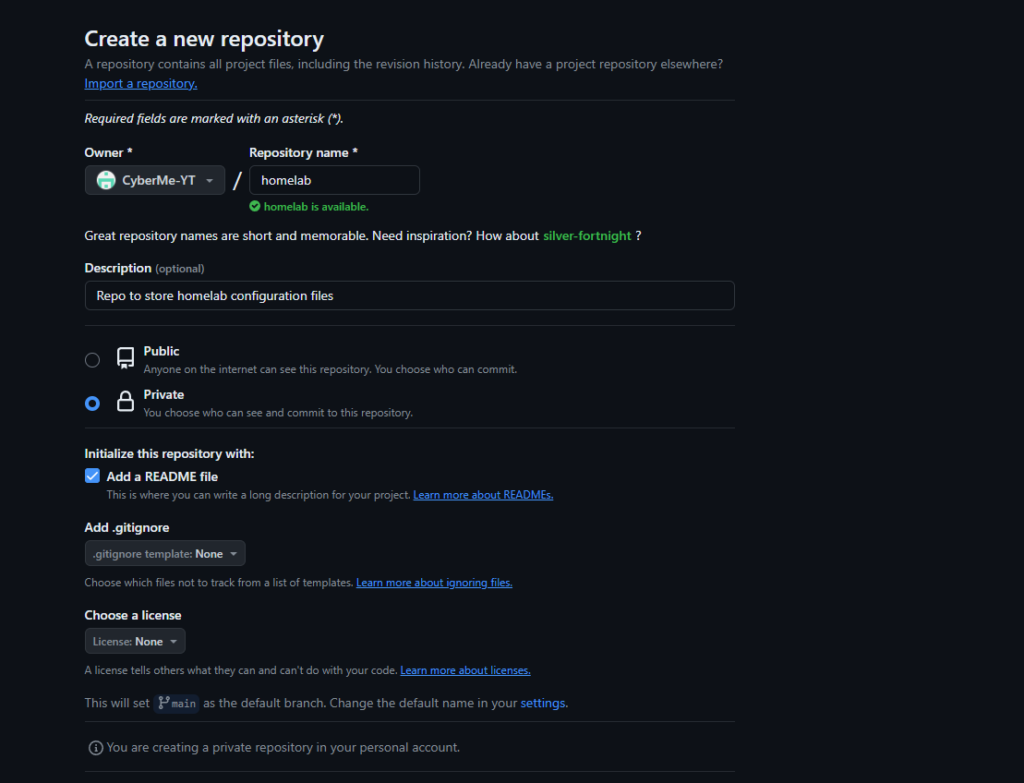Uncheck the Add a README file checkbox
The image size is (1024, 783).
[x=92, y=476]
